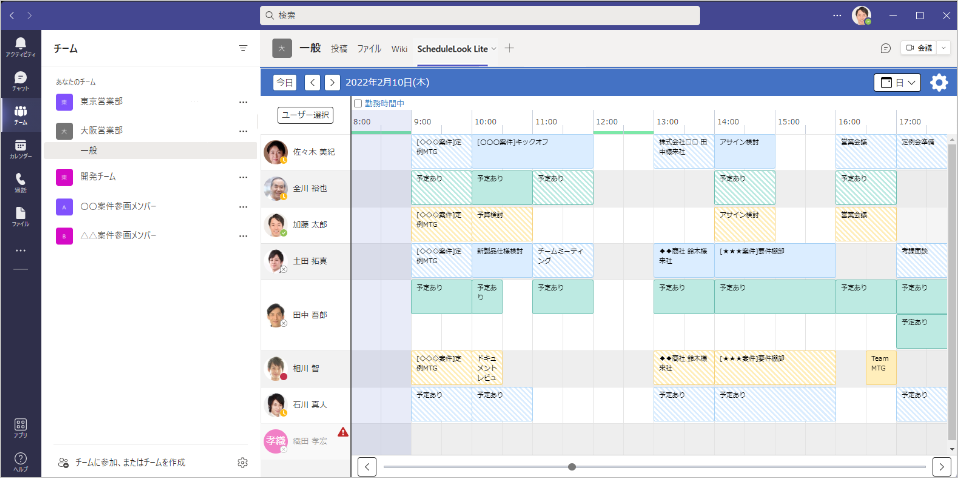Switch to the ファイル tab
958x478 pixels.
click(369, 48)
